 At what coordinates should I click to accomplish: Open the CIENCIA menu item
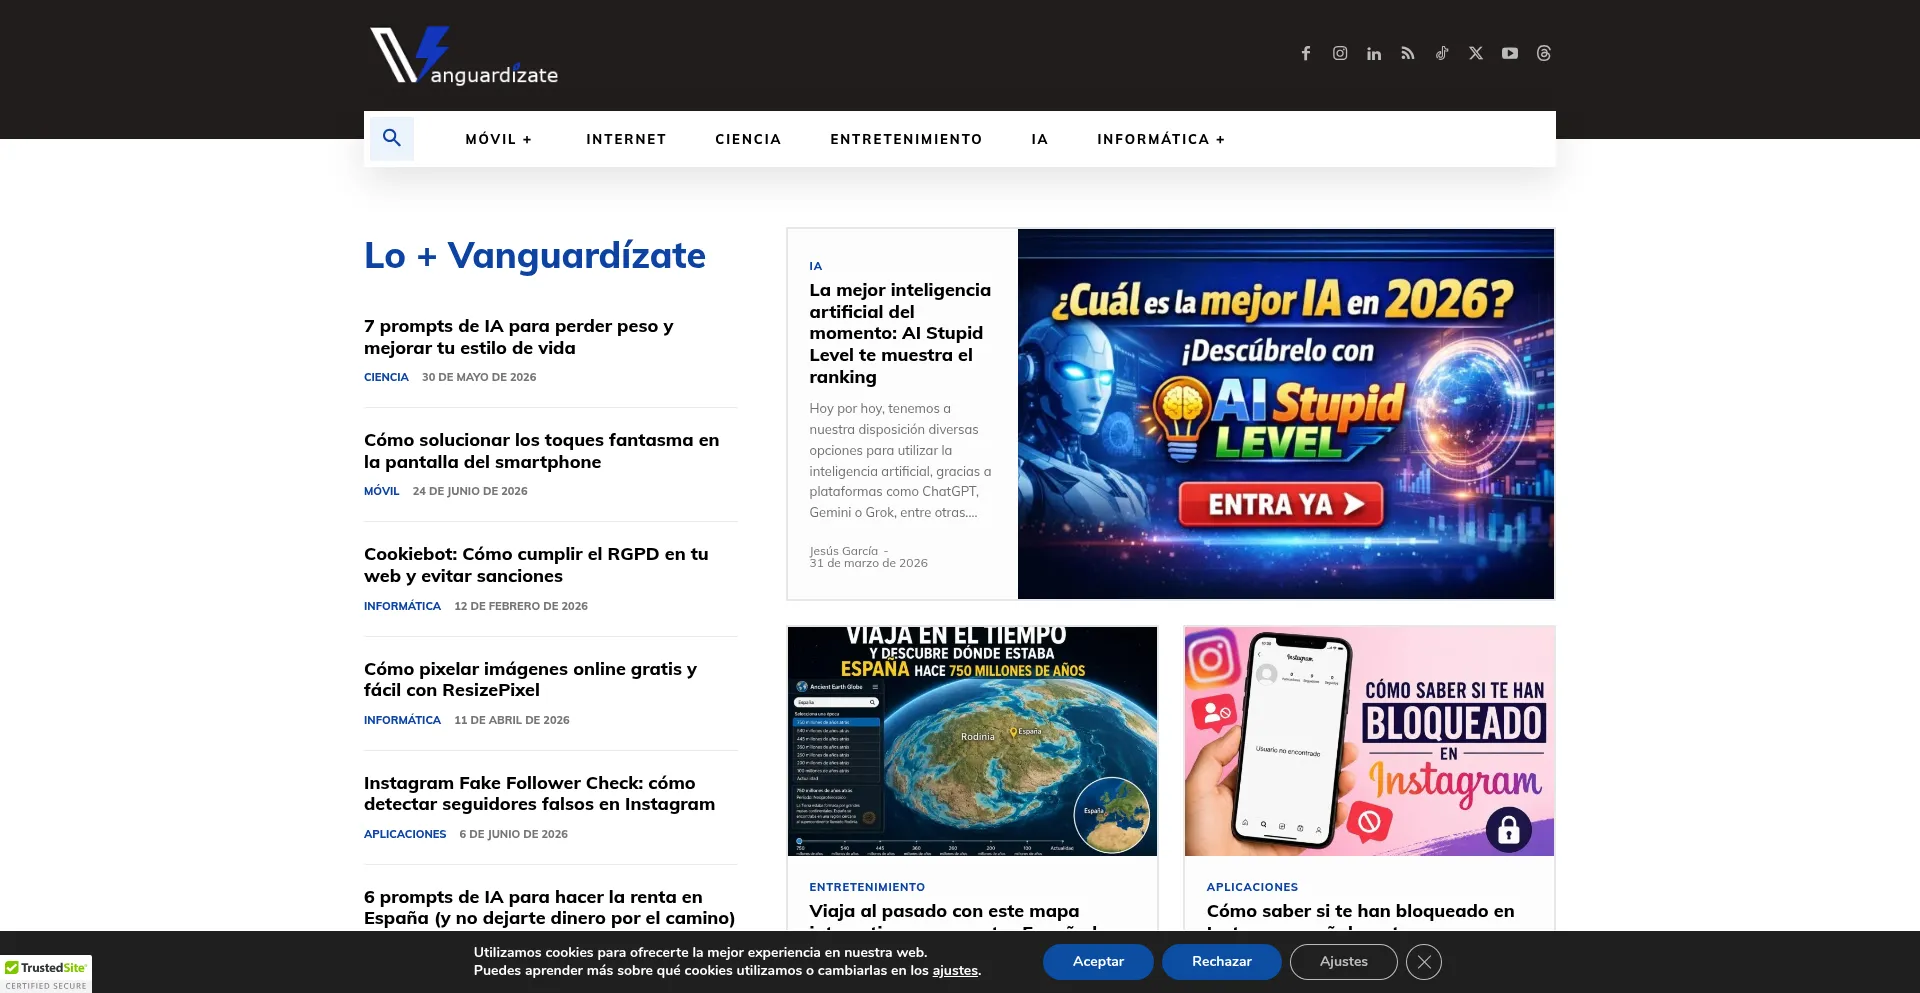click(x=748, y=139)
